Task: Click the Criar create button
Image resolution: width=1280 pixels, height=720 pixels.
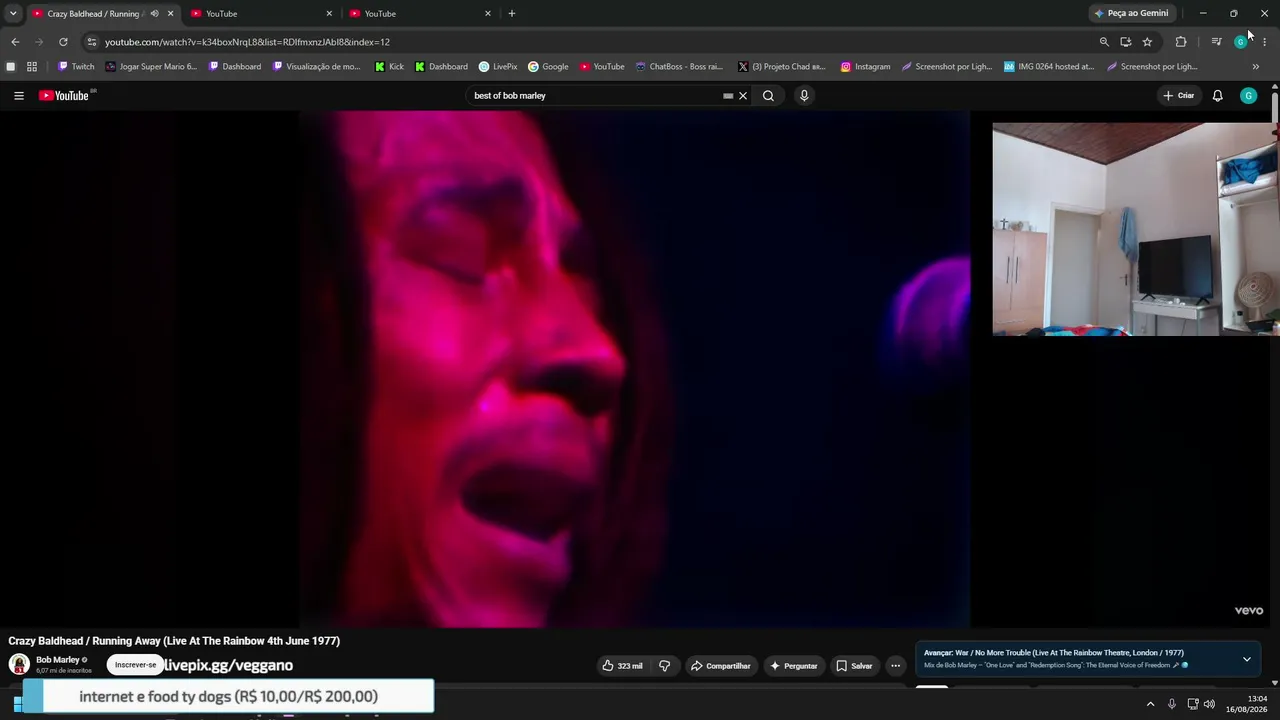Action: click(1179, 96)
